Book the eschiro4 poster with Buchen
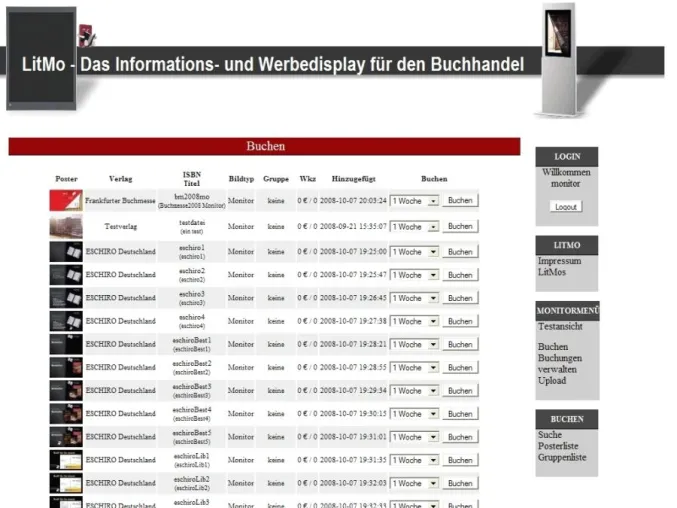This screenshot has width=677, height=508. (460, 322)
